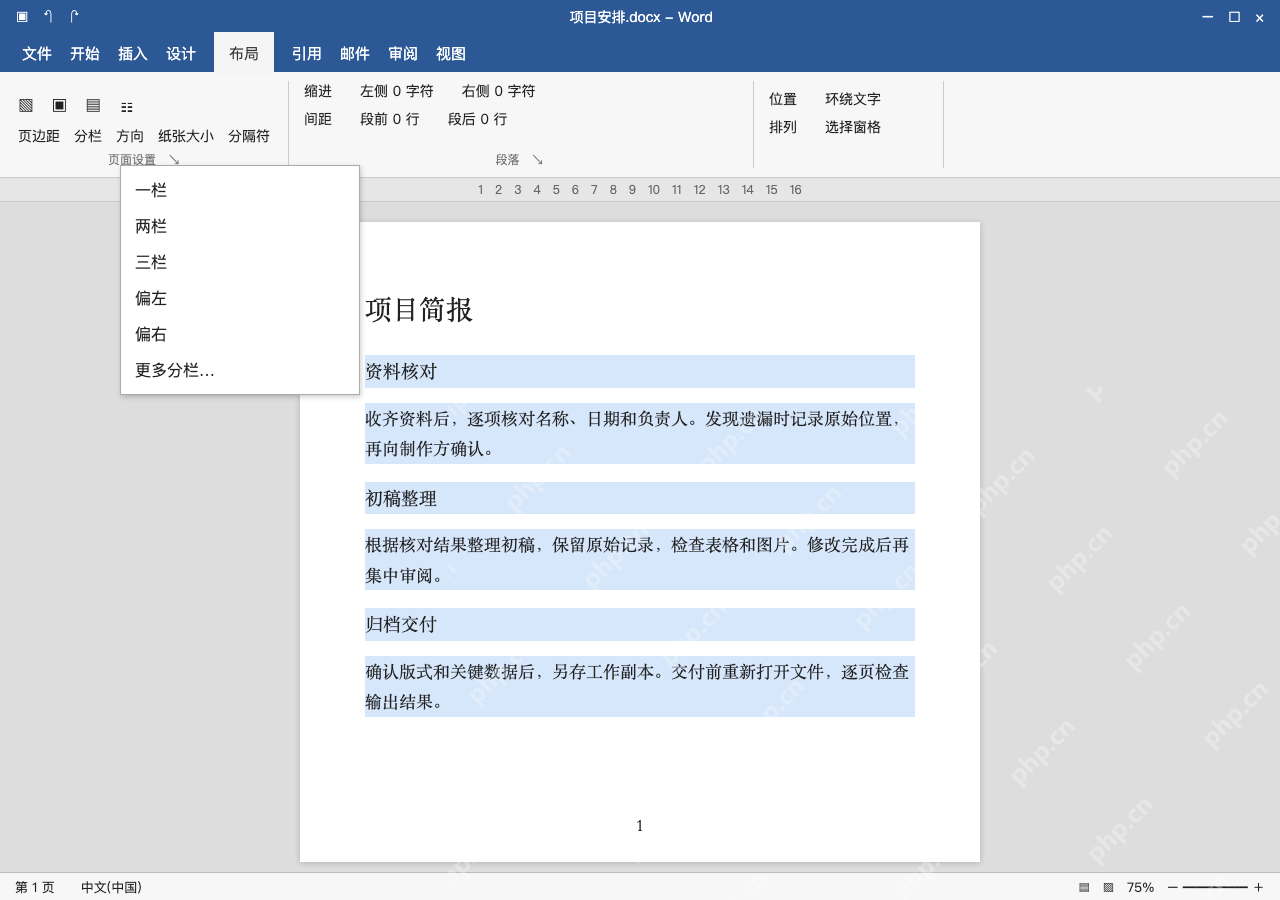Viewport: 1280px width, 900px height.
Task: Switch to the 邮件 tab
Action: pyautogui.click(x=355, y=54)
